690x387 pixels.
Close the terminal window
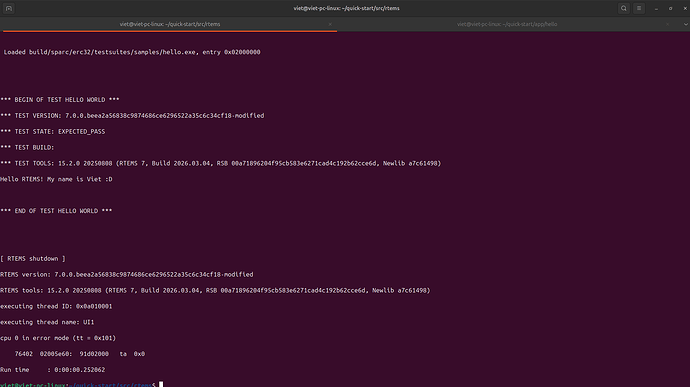pos(685,8)
